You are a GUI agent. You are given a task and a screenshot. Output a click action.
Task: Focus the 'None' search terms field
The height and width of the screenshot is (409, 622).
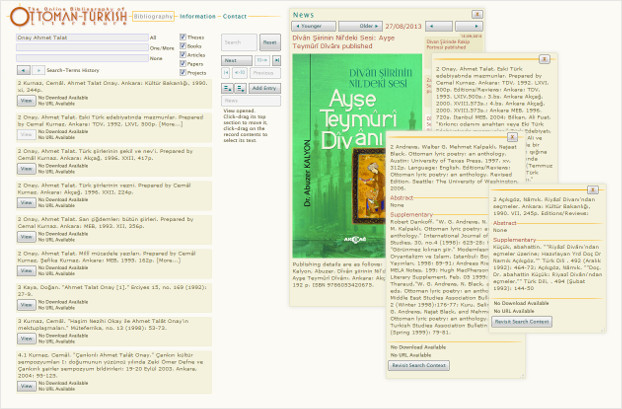[x=82, y=58]
